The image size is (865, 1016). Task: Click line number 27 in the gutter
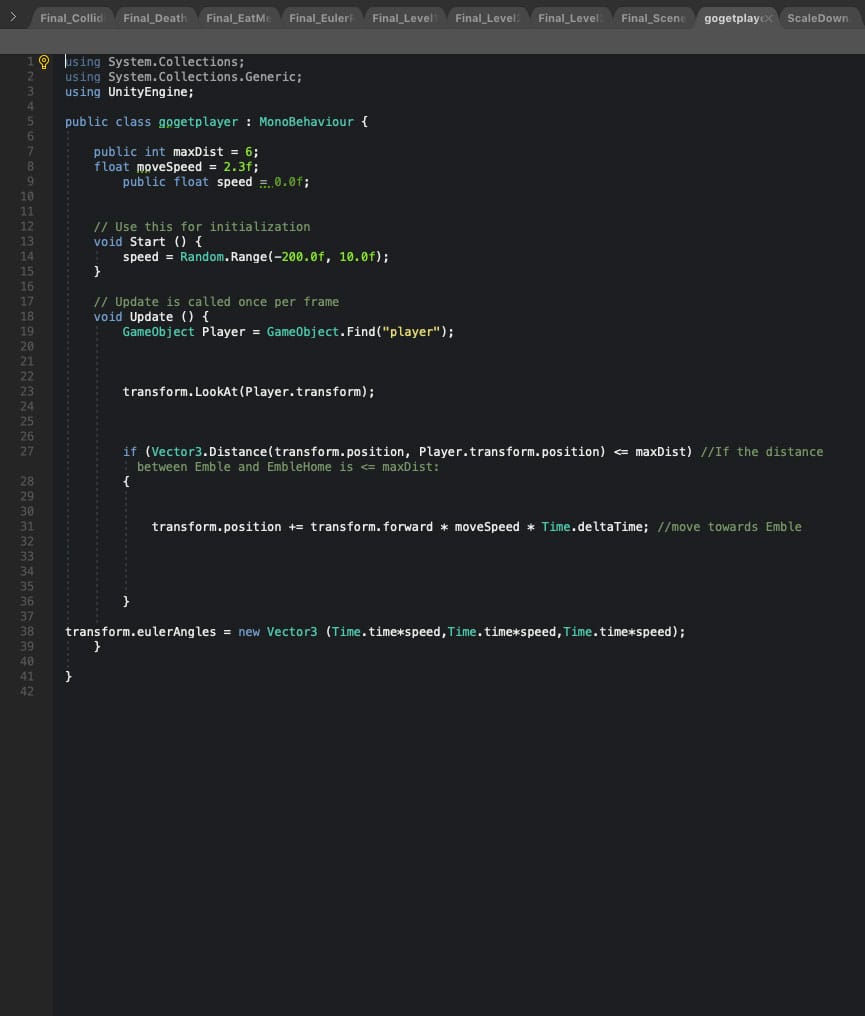pyautogui.click(x=26, y=452)
